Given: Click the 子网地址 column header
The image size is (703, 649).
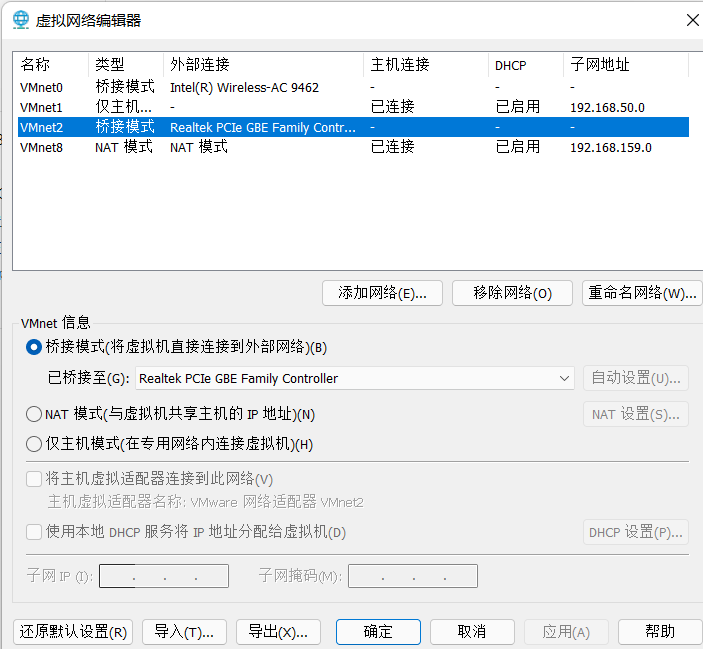Looking at the screenshot, I should [x=626, y=65].
